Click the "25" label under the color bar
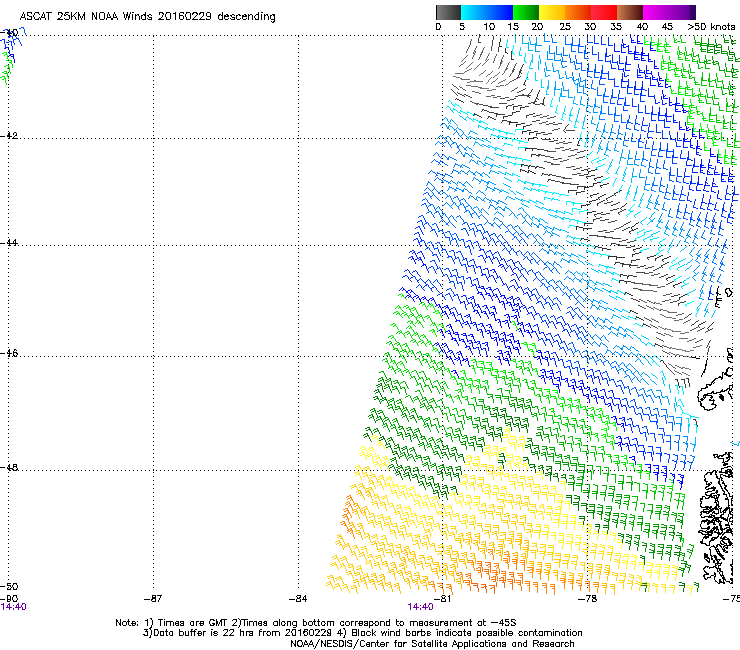740x650 pixels. 565,27
